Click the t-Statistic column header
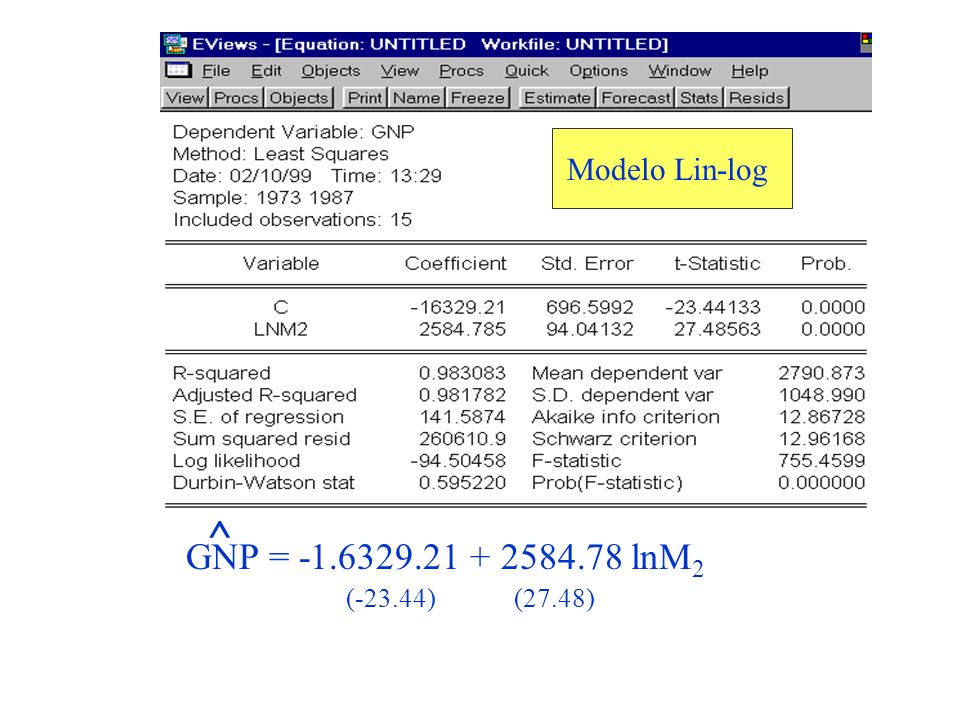Image resolution: width=960 pixels, height=720 pixels. [x=717, y=264]
